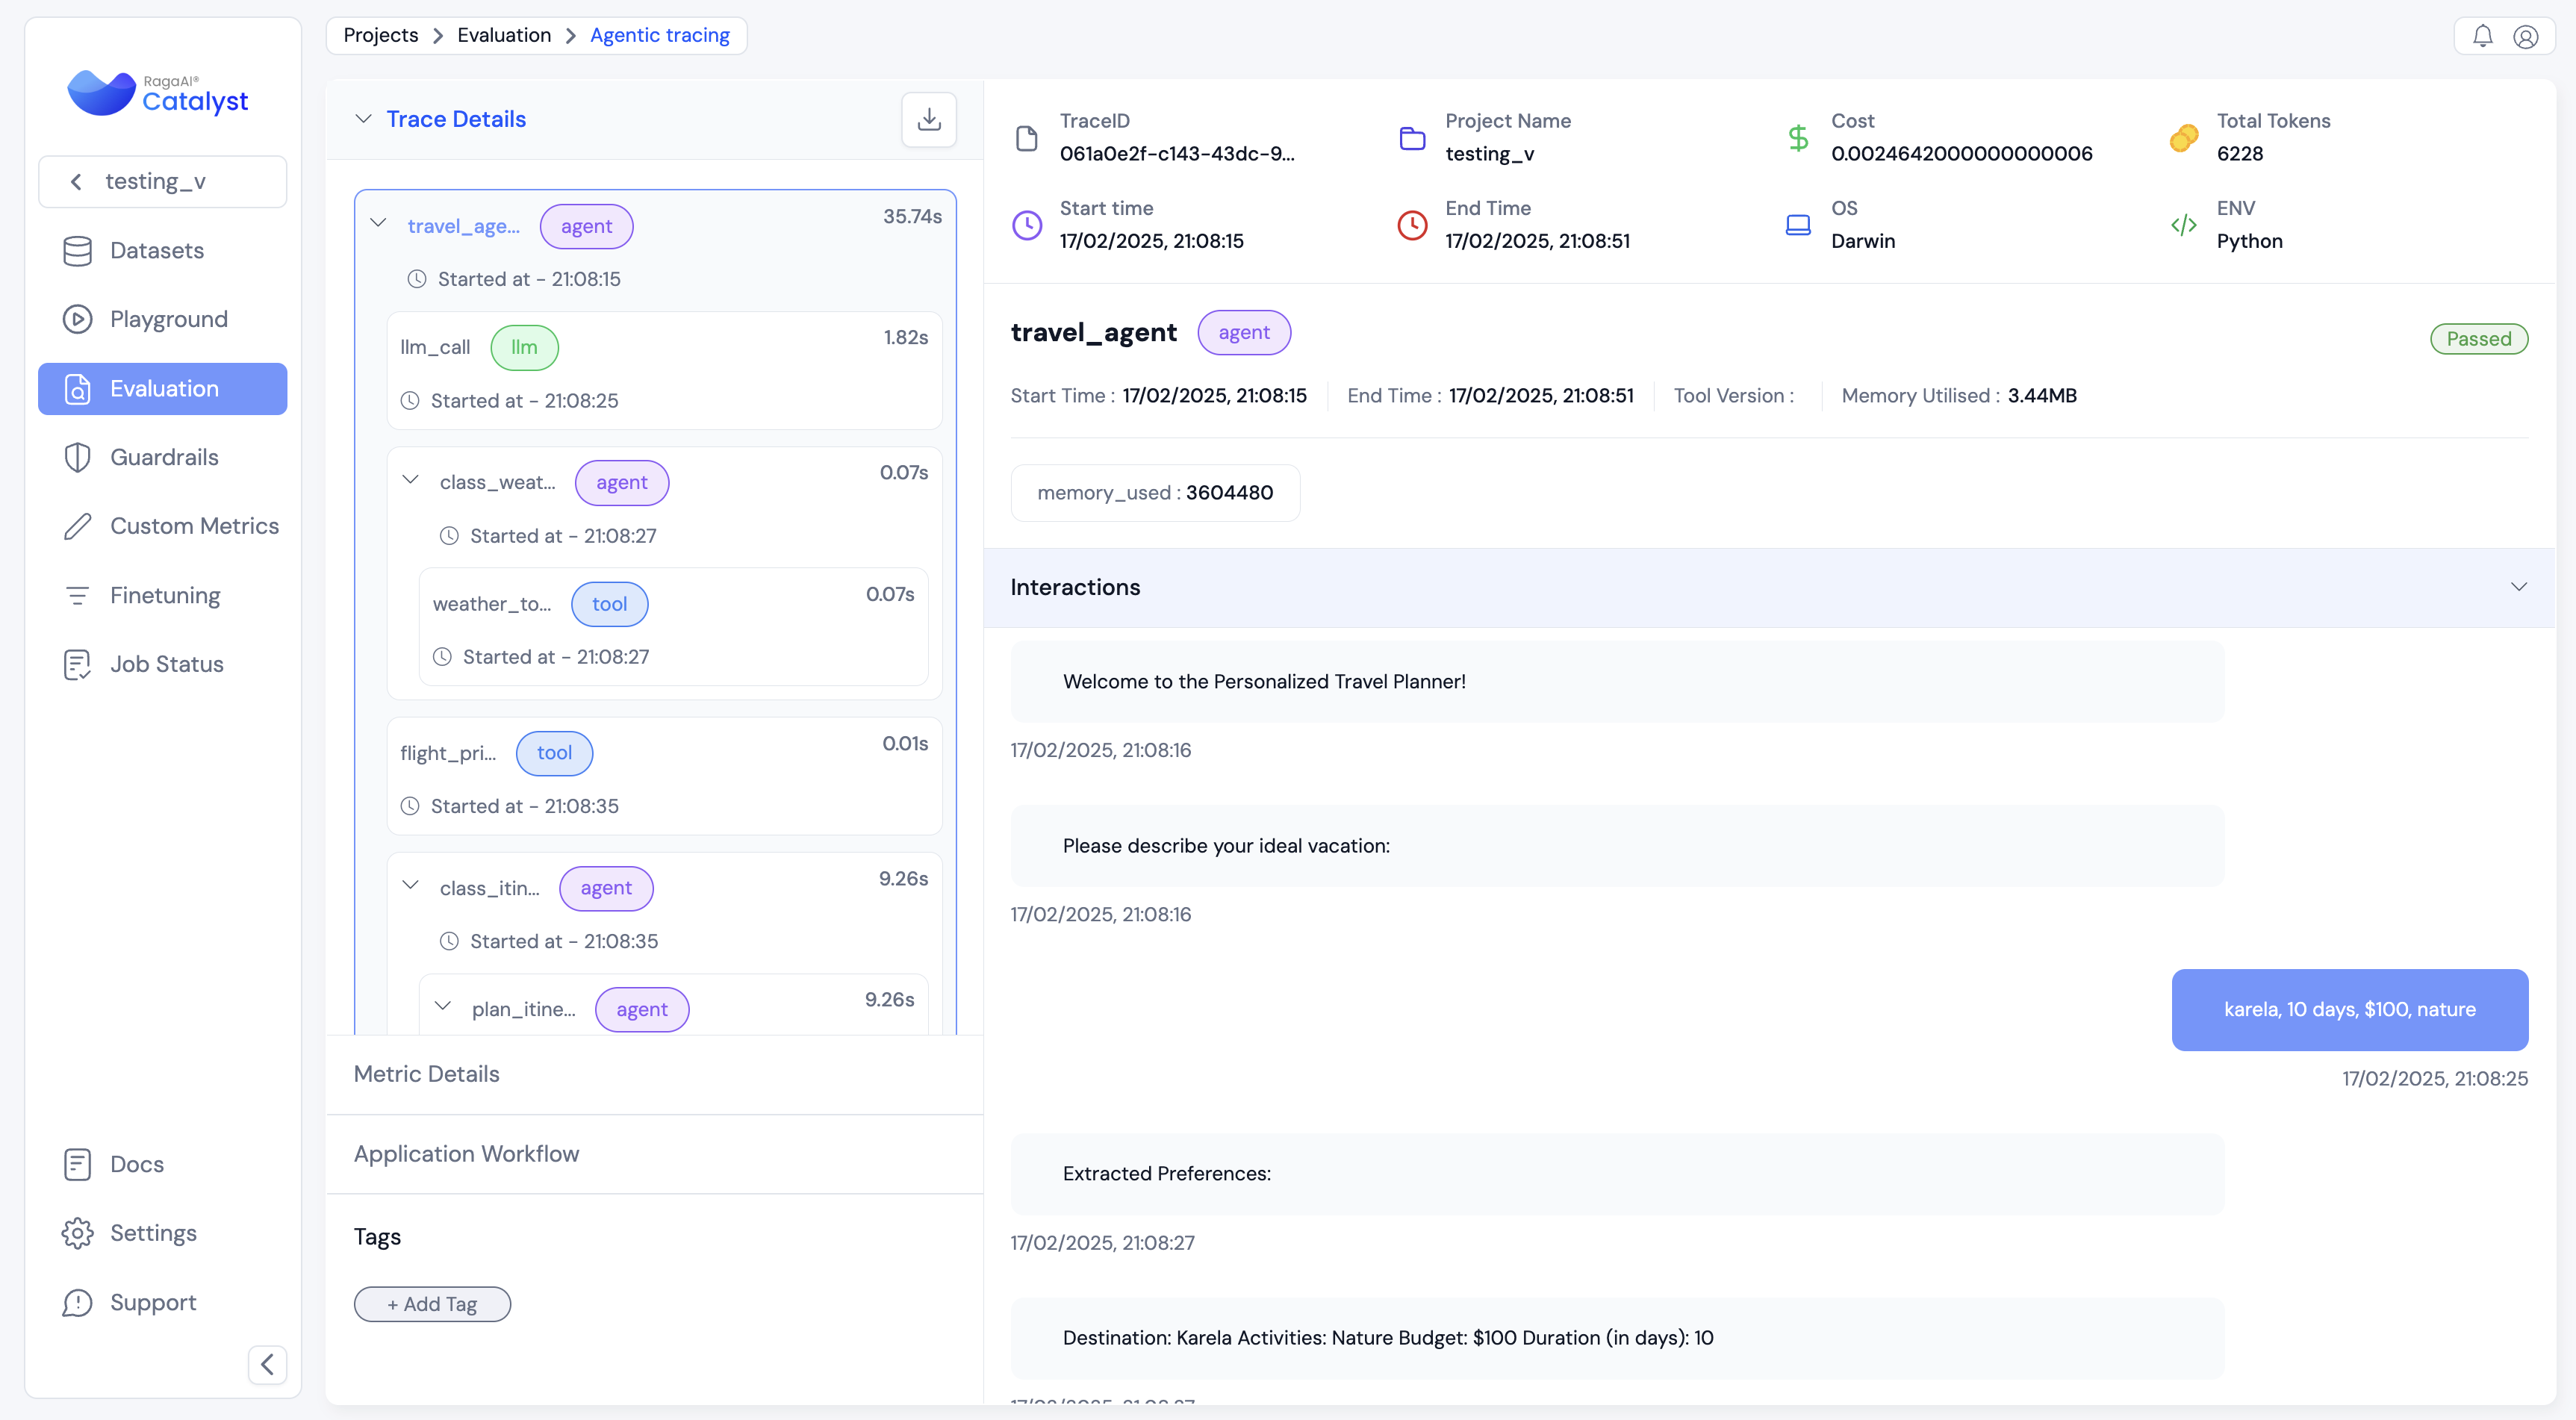Screen dimensions: 2576x1420
Task: Select the llm_call span row
Action: (664, 370)
